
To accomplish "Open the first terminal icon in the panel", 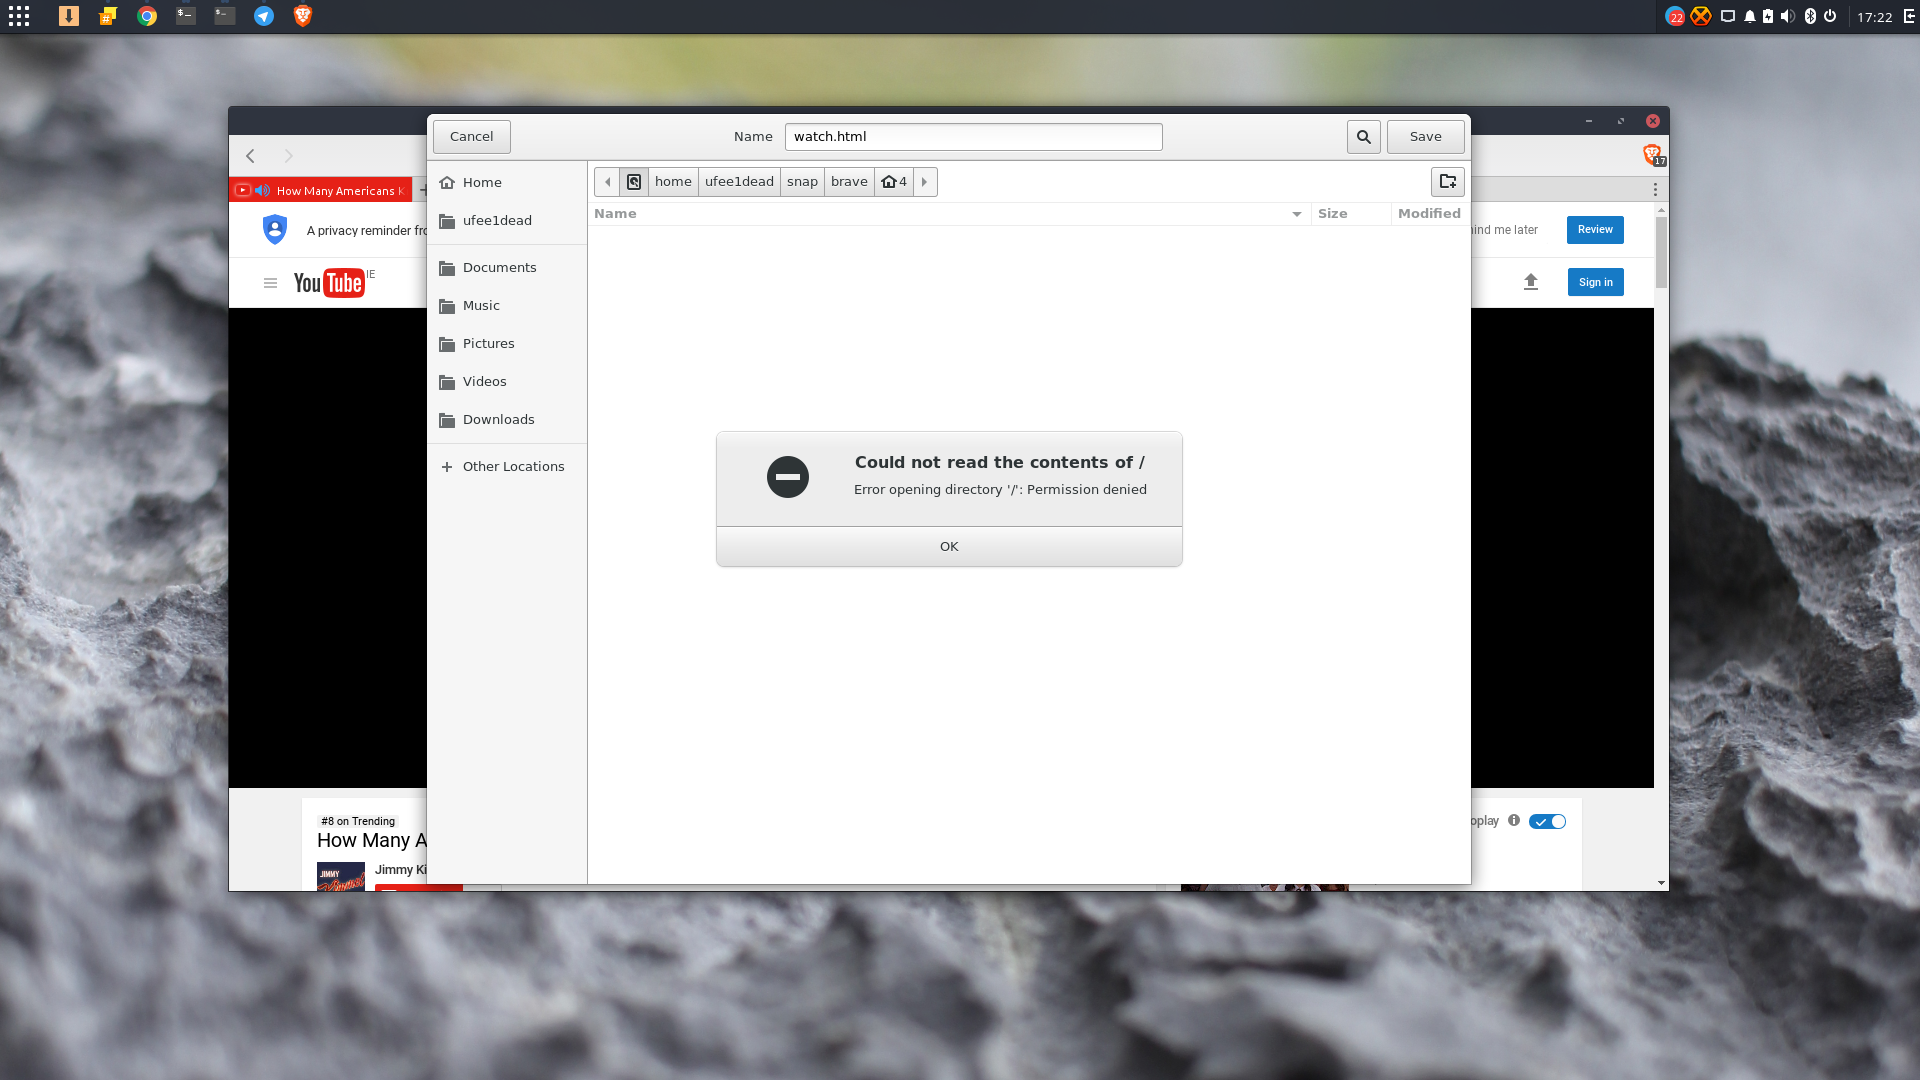I will tap(186, 16).
